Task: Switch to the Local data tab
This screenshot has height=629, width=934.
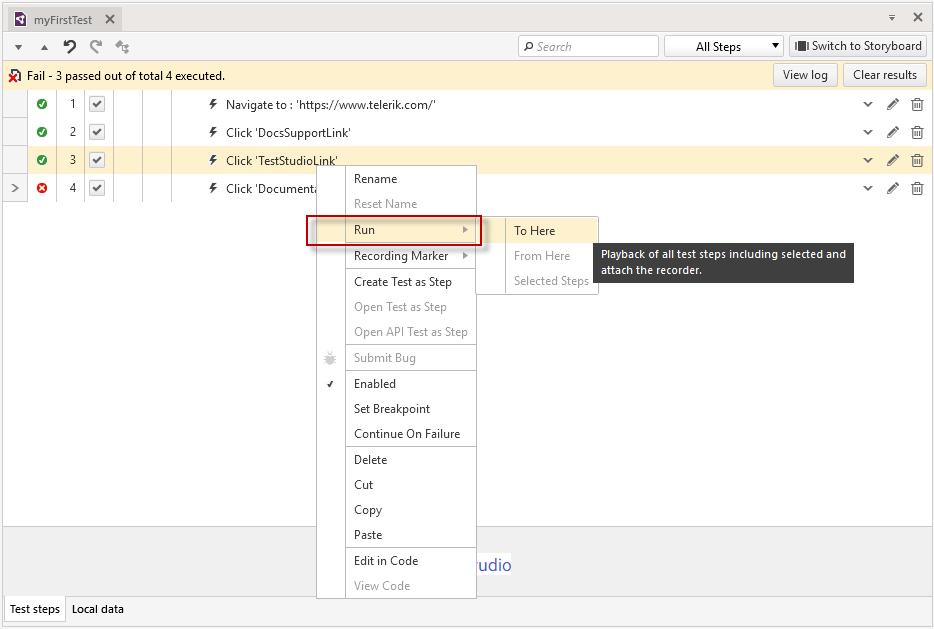Action: click(x=98, y=609)
